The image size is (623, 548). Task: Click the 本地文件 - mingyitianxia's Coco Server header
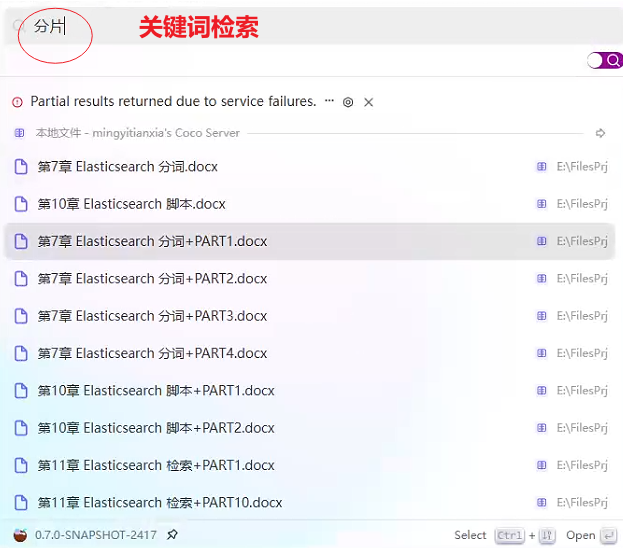pos(137,133)
